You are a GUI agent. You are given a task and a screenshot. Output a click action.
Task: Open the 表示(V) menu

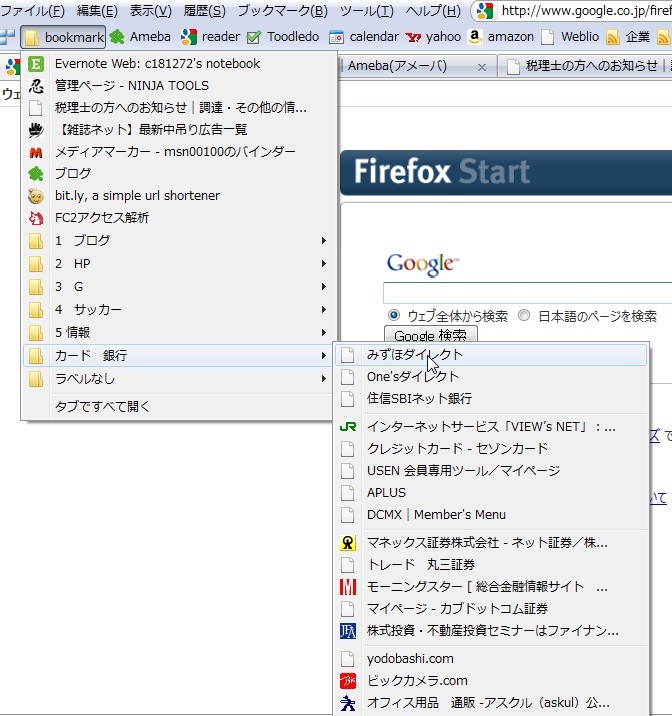(151, 11)
